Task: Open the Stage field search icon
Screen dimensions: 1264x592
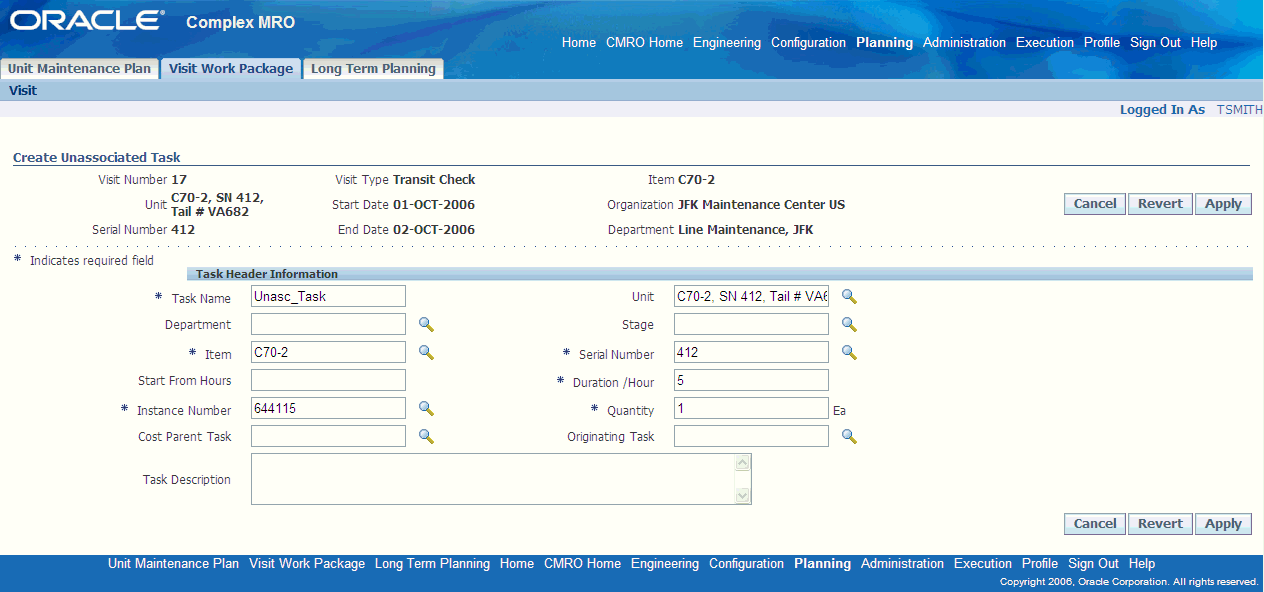Action: pos(849,324)
